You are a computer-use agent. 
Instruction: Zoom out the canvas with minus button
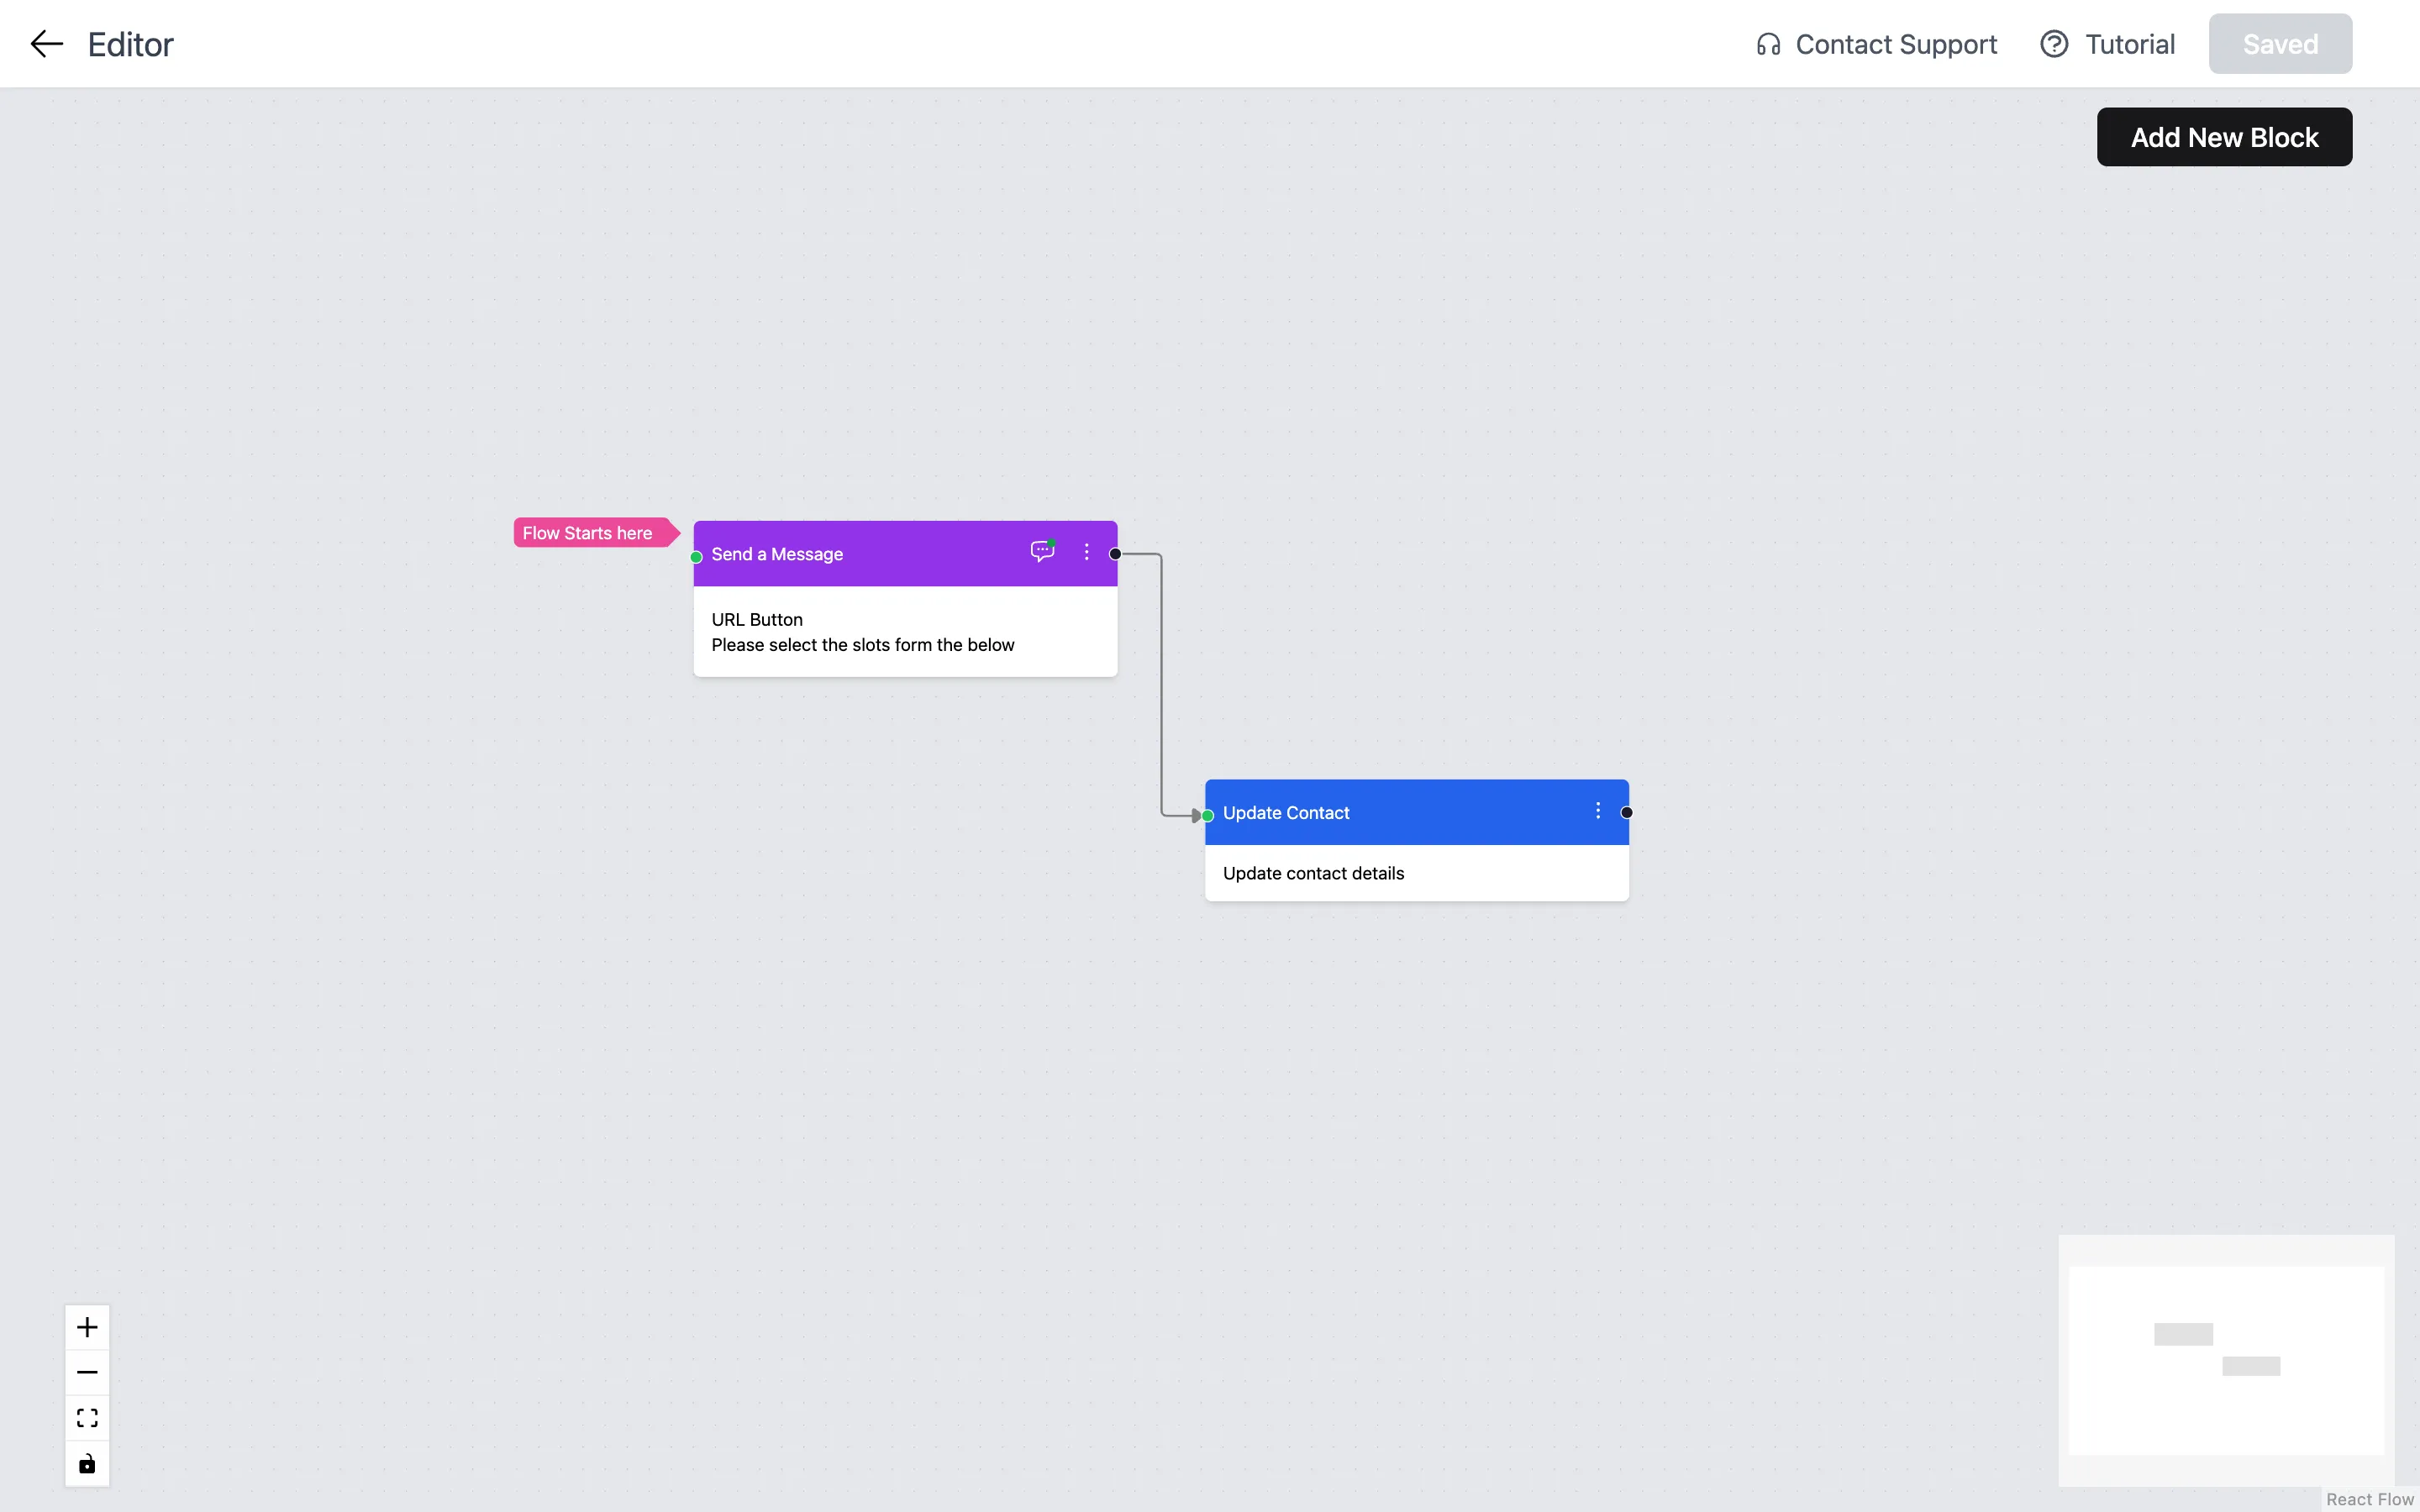[87, 1372]
